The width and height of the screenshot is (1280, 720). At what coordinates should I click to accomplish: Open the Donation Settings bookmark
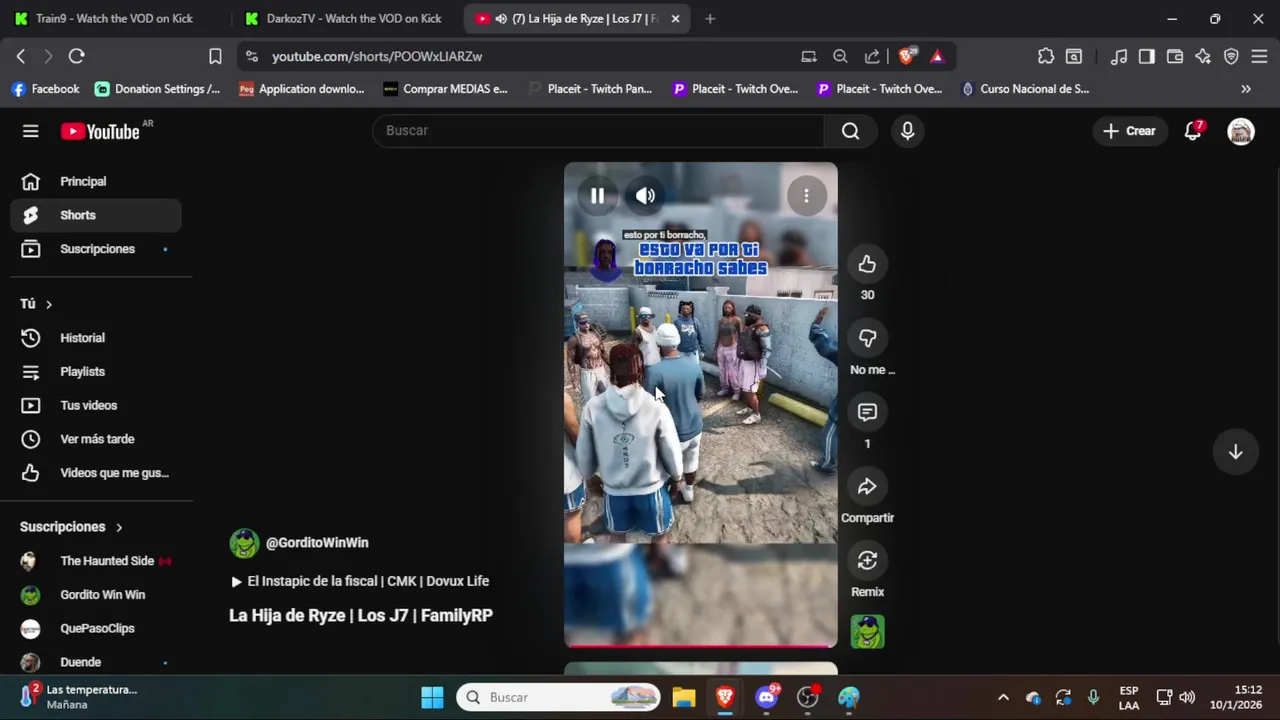pyautogui.click(x=158, y=89)
